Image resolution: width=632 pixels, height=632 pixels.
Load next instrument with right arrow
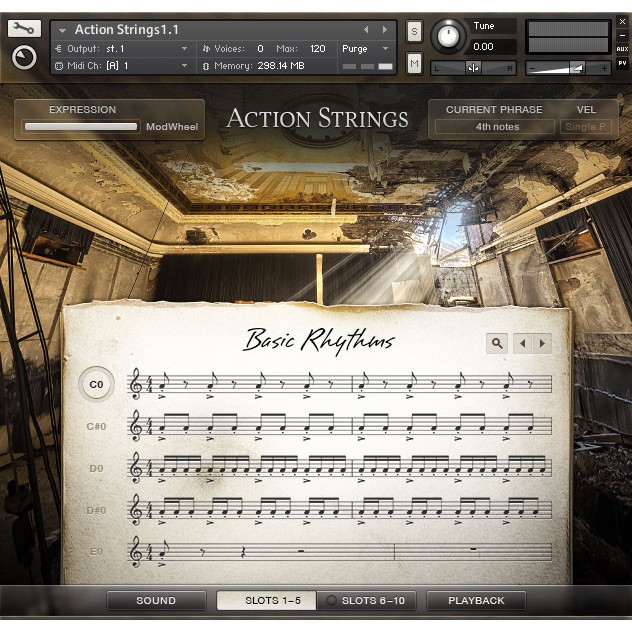tap(385, 29)
